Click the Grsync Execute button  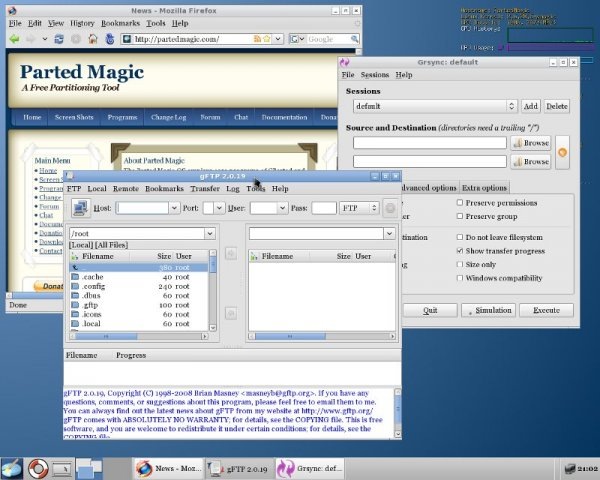click(546, 310)
